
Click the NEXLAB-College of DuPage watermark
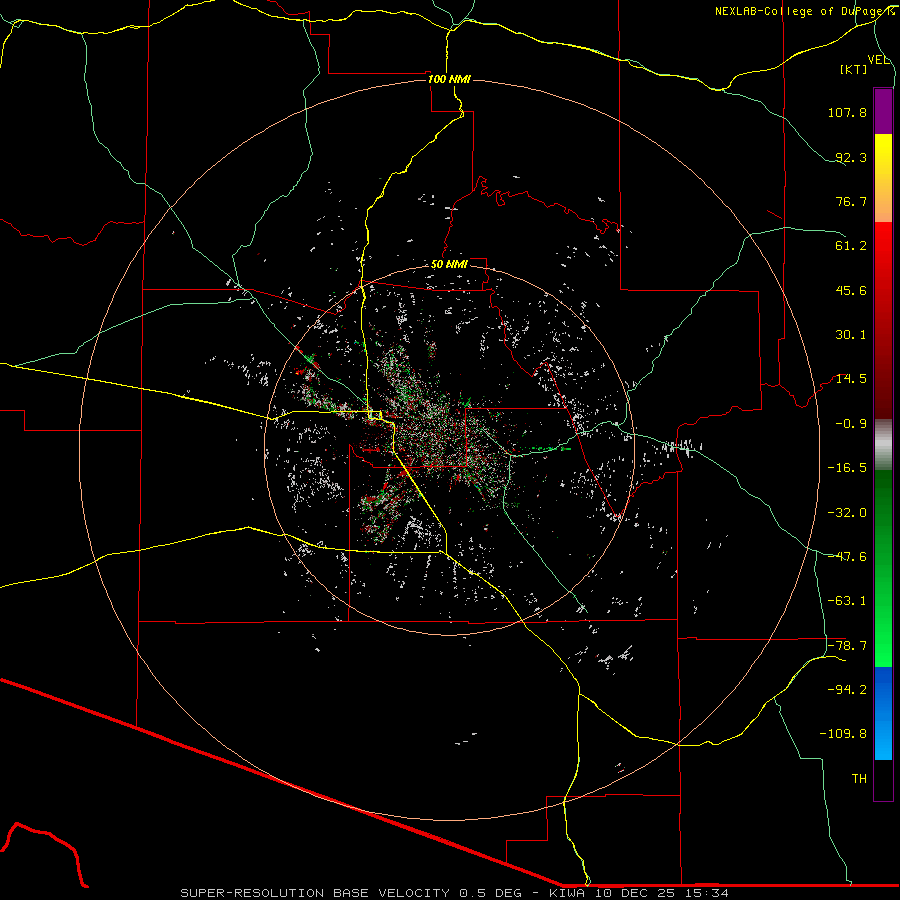805,11
